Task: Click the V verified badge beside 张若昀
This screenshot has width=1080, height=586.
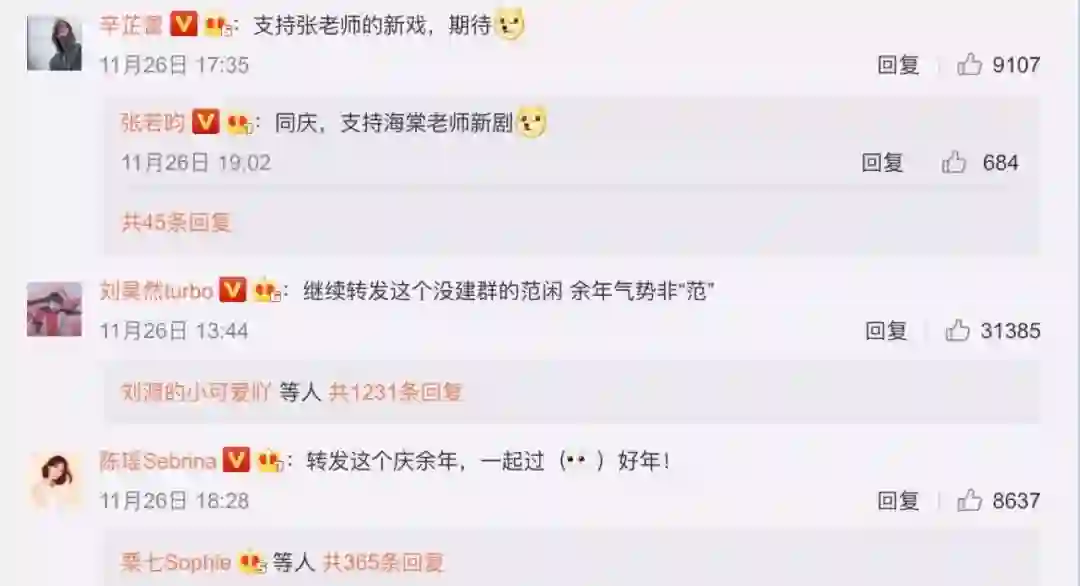Action: click(x=205, y=122)
